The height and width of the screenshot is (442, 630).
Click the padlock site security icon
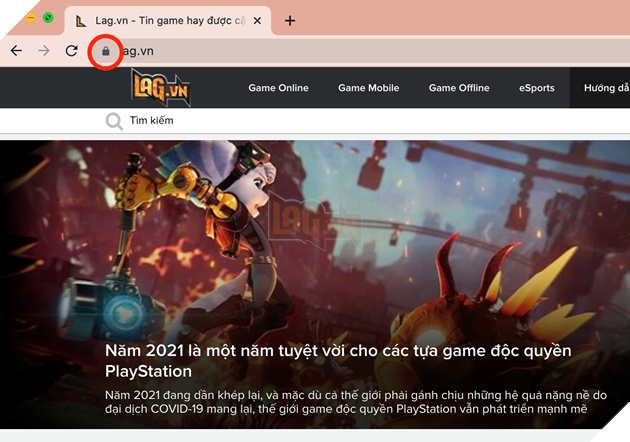point(106,51)
